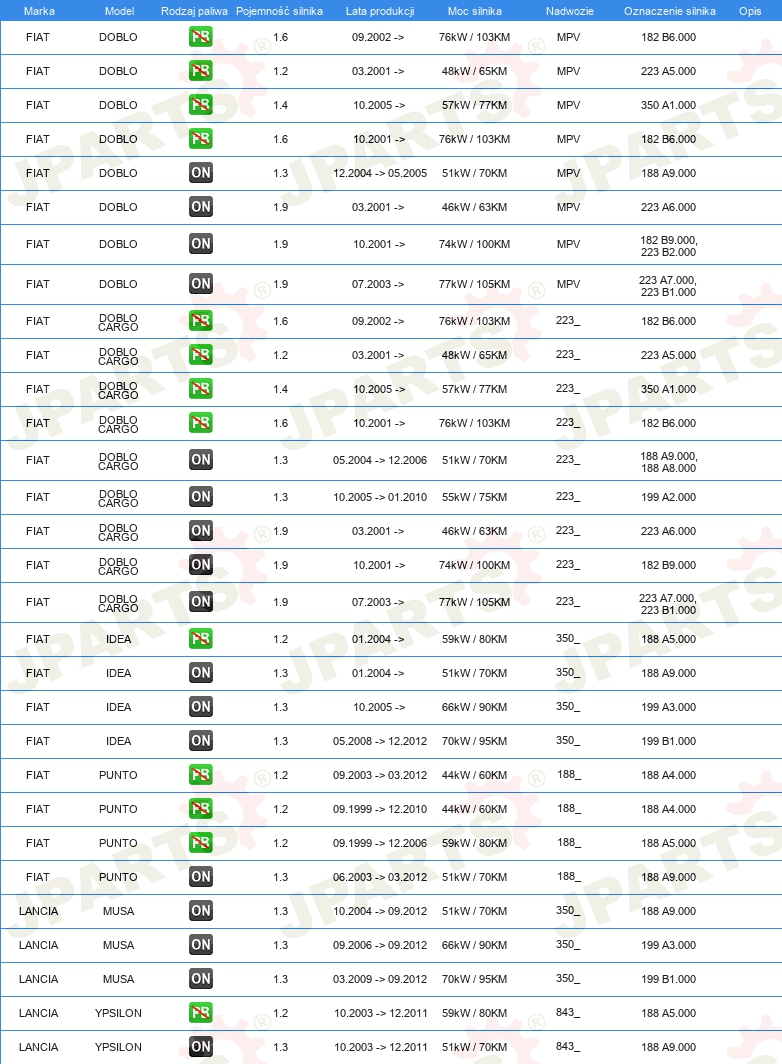
Task: Select '06.2003 -> 03.2012' in the Punto diesel row
Action: [379, 877]
